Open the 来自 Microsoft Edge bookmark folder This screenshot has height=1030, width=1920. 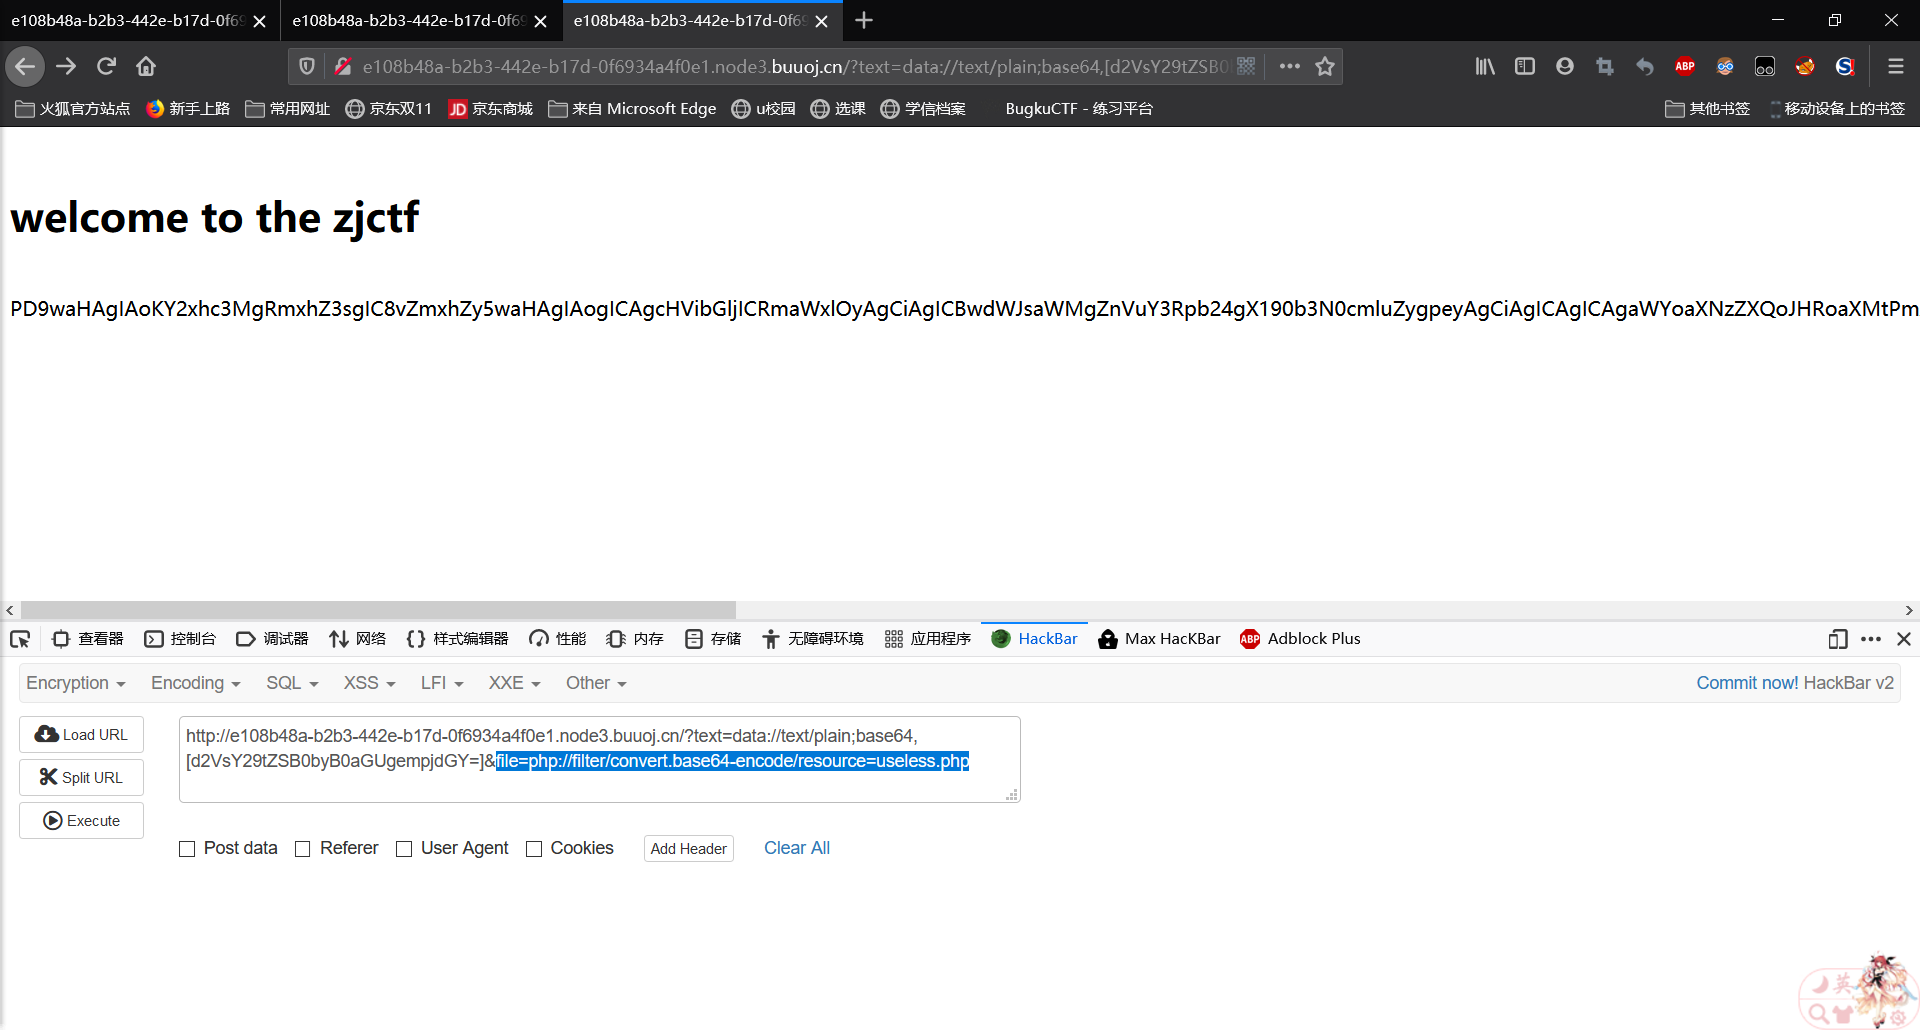(632, 108)
